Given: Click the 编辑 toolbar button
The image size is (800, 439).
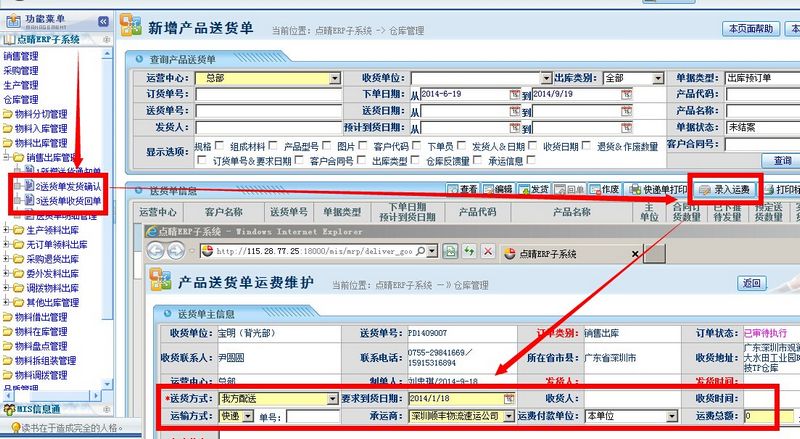Looking at the screenshot, I should click(x=497, y=189).
